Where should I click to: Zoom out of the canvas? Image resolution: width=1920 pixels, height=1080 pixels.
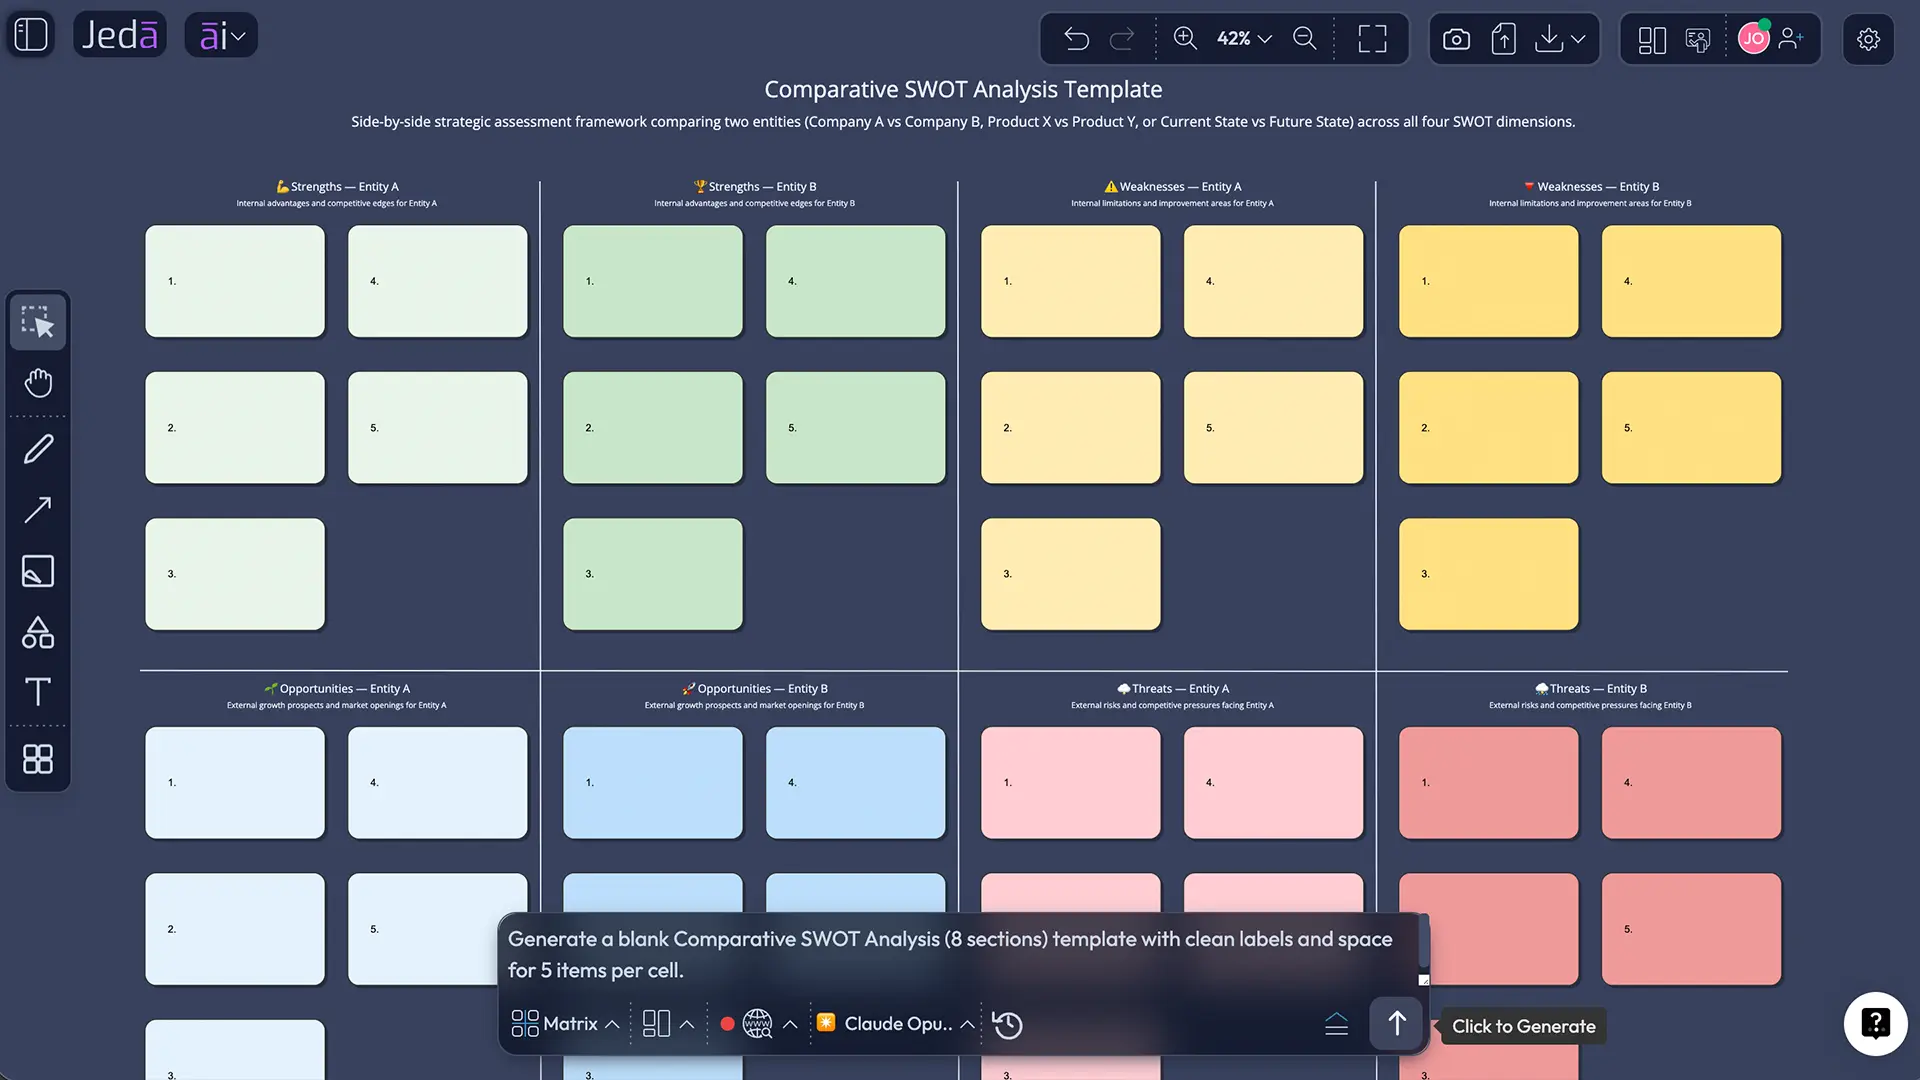[1305, 38]
